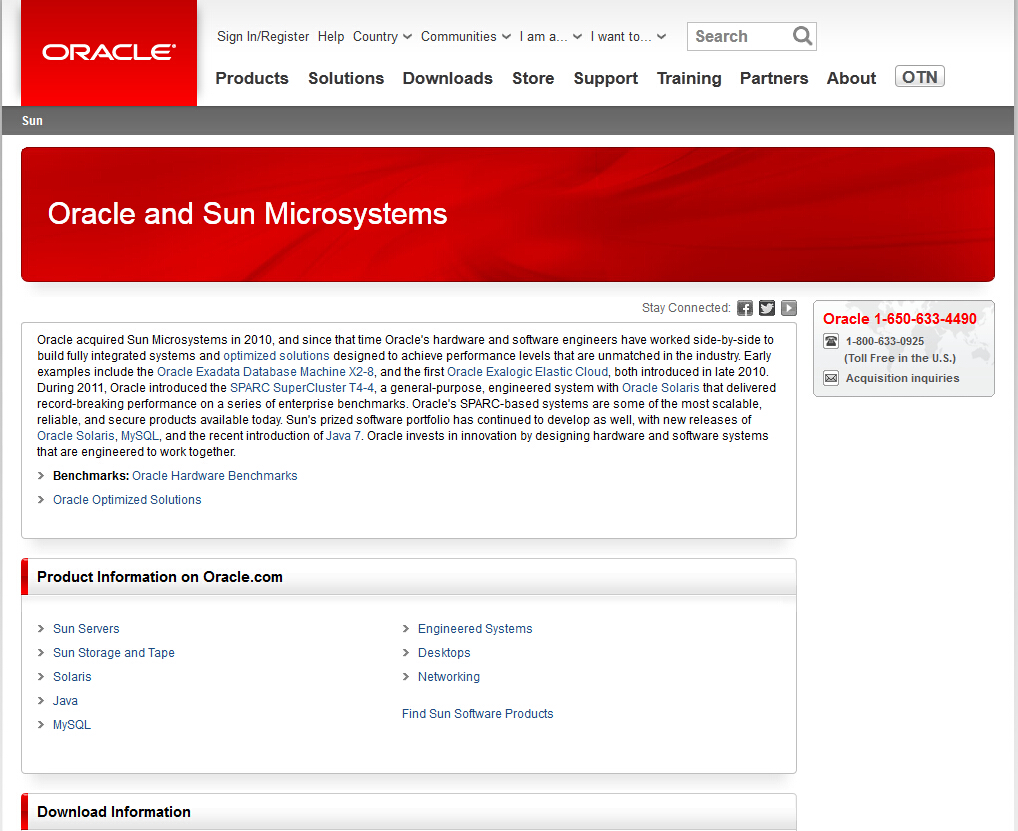Image resolution: width=1018 pixels, height=831 pixels.
Task: Open the About menu
Action: click(851, 78)
